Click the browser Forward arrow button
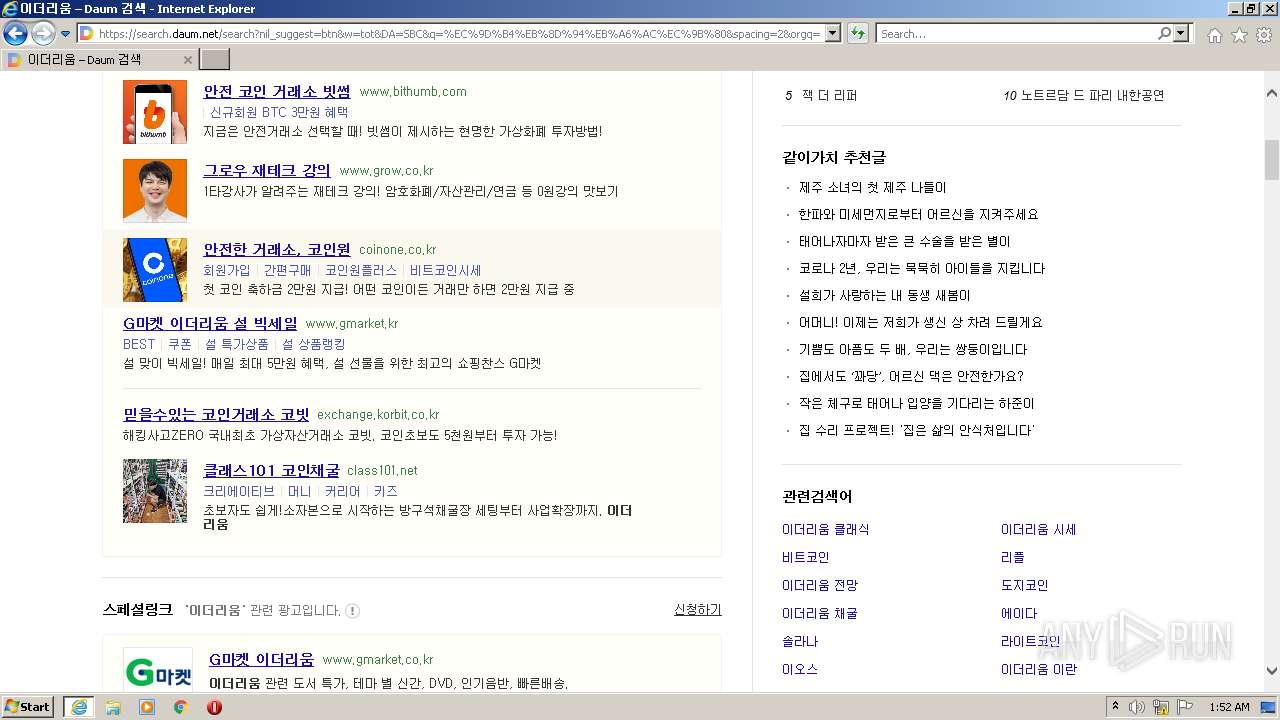This screenshot has height=720, width=1280. pos(43,34)
